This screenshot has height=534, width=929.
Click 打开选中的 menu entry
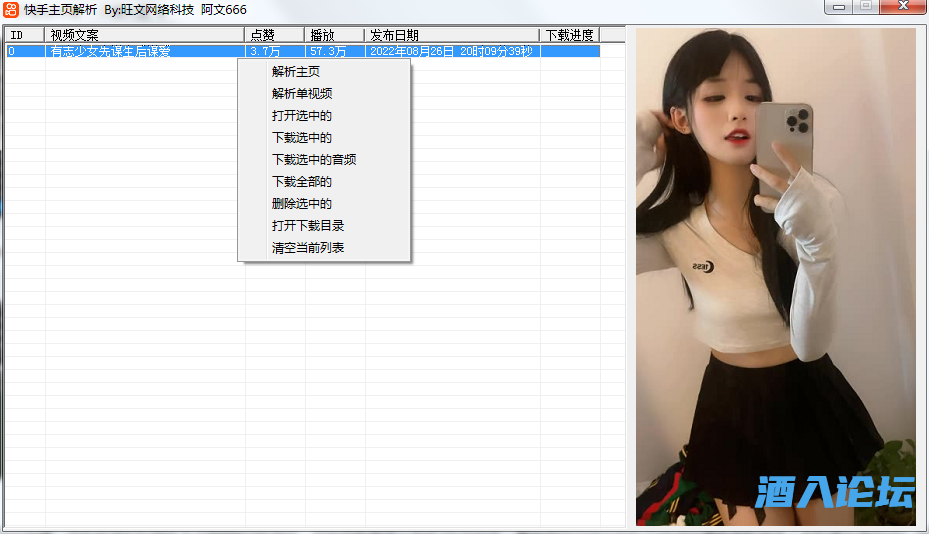tap(302, 116)
